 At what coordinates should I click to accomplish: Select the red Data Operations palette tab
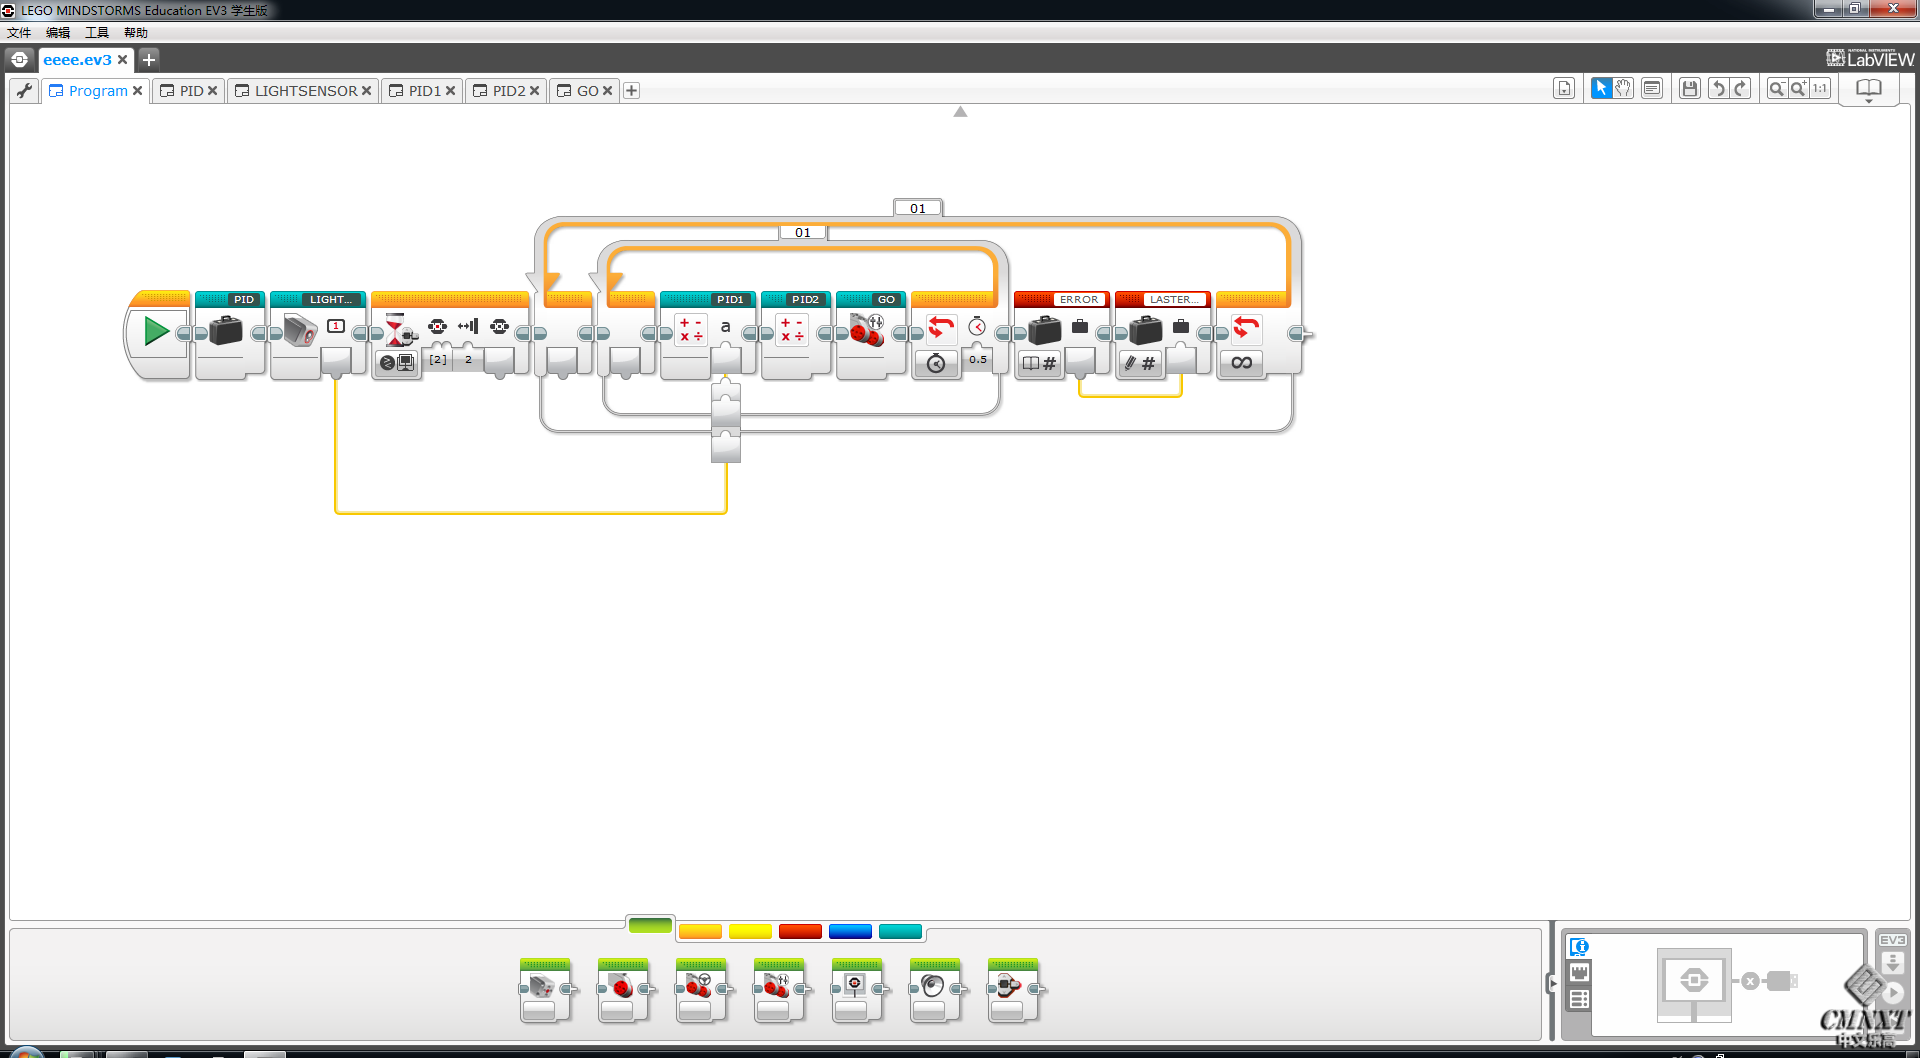(800, 932)
